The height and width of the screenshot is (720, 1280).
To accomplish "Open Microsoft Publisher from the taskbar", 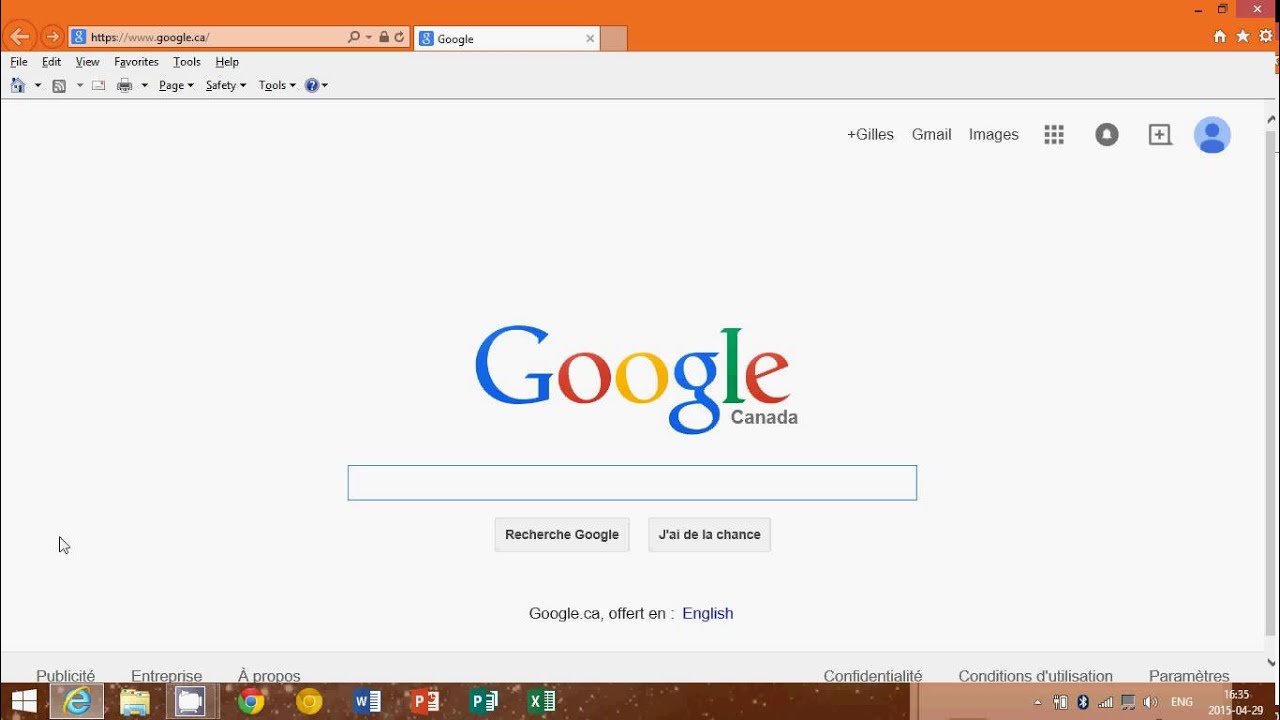I will tap(483, 701).
